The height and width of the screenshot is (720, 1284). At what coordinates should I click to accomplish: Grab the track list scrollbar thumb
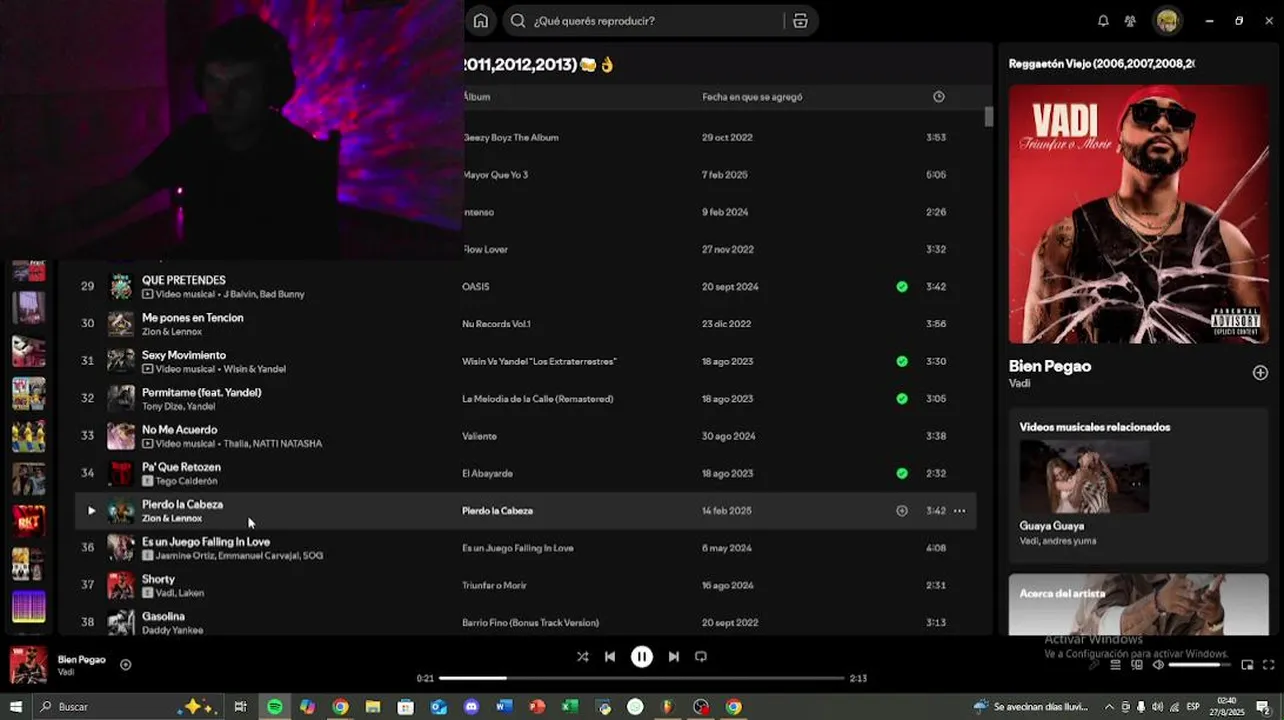(x=989, y=116)
